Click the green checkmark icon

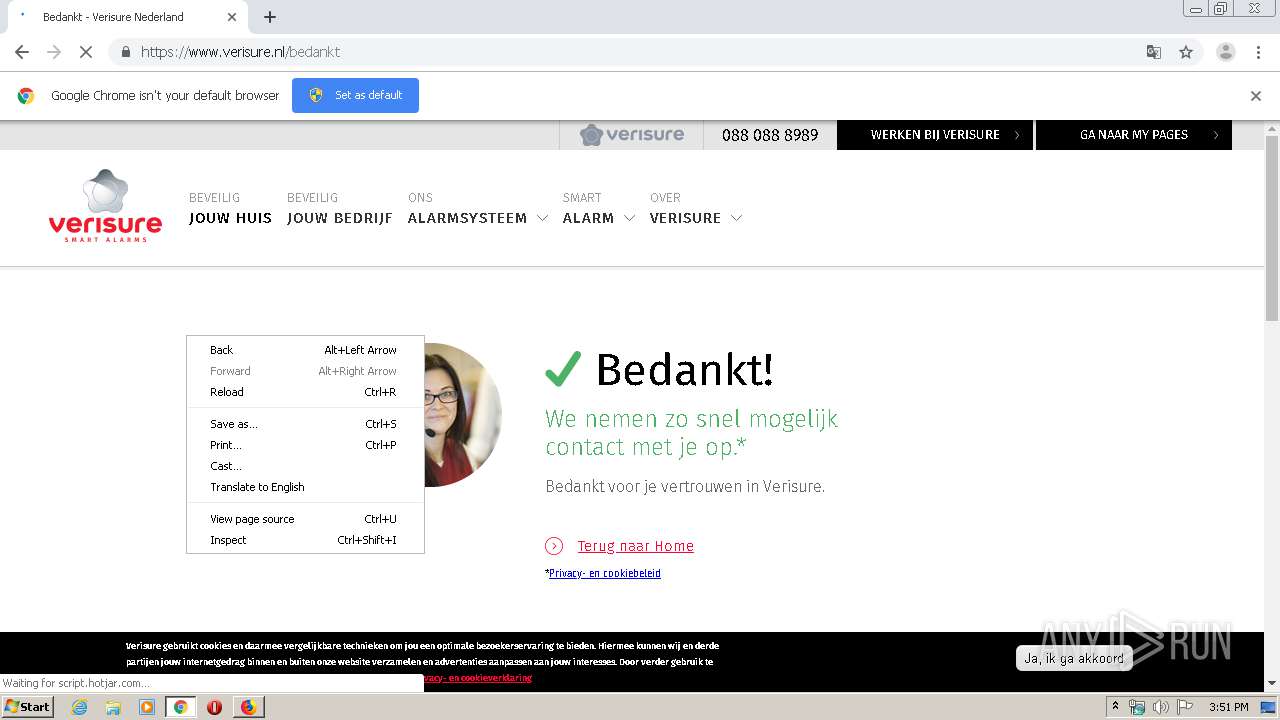(x=563, y=368)
